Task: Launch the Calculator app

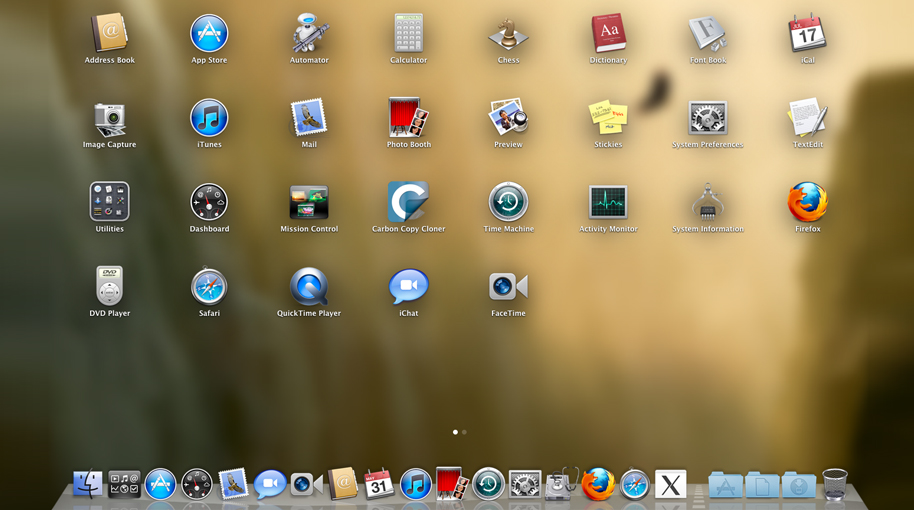Action: click(409, 33)
